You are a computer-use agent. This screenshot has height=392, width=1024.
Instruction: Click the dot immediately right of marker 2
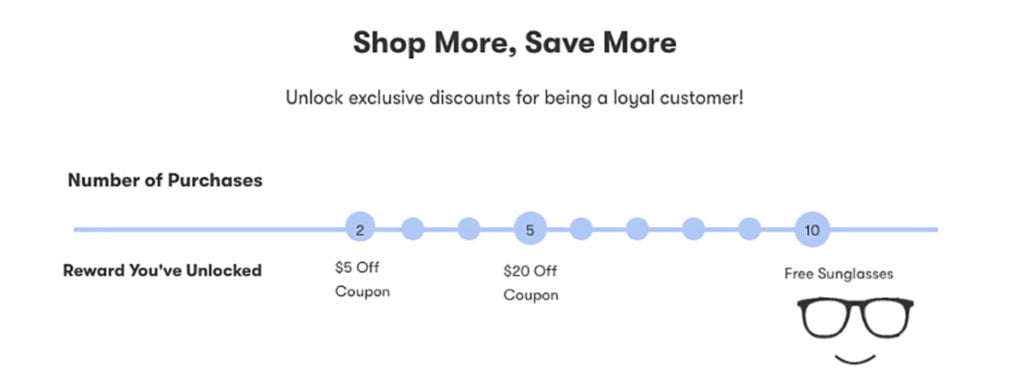pyautogui.click(x=413, y=229)
